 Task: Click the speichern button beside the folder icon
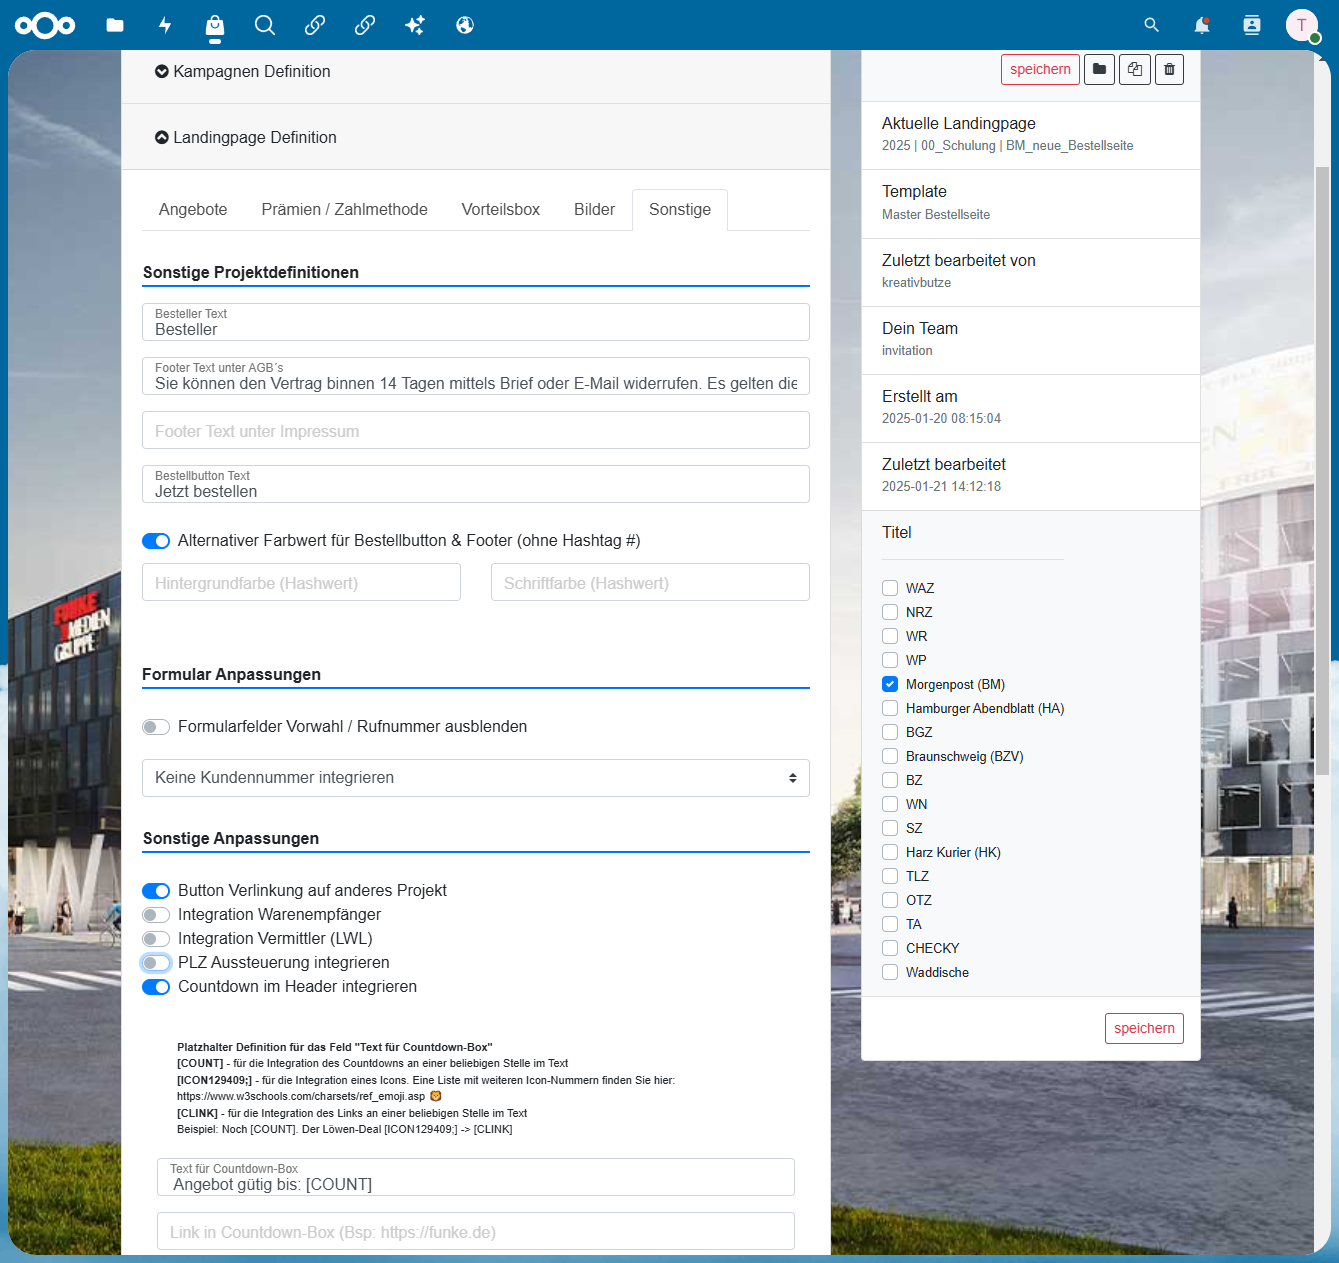(1040, 69)
